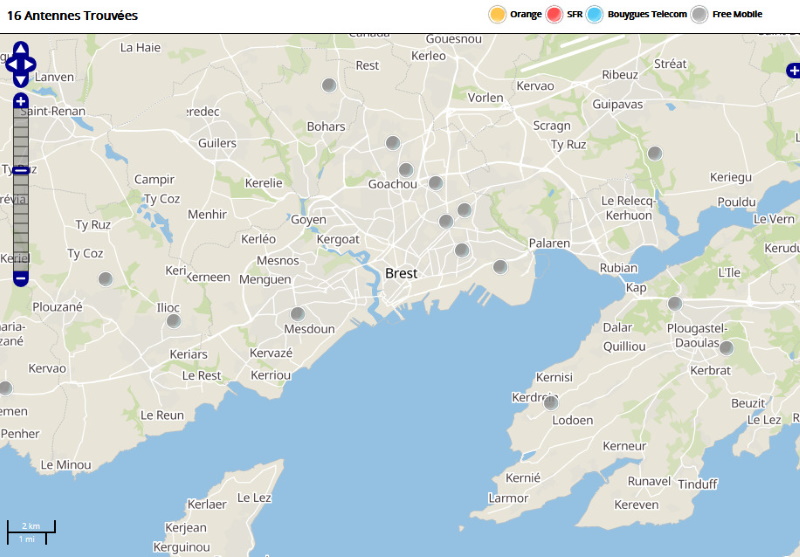
Task: Click the antenna marker near Plougastel-Daoulas
Action: pyautogui.click(x=726, y=348)
